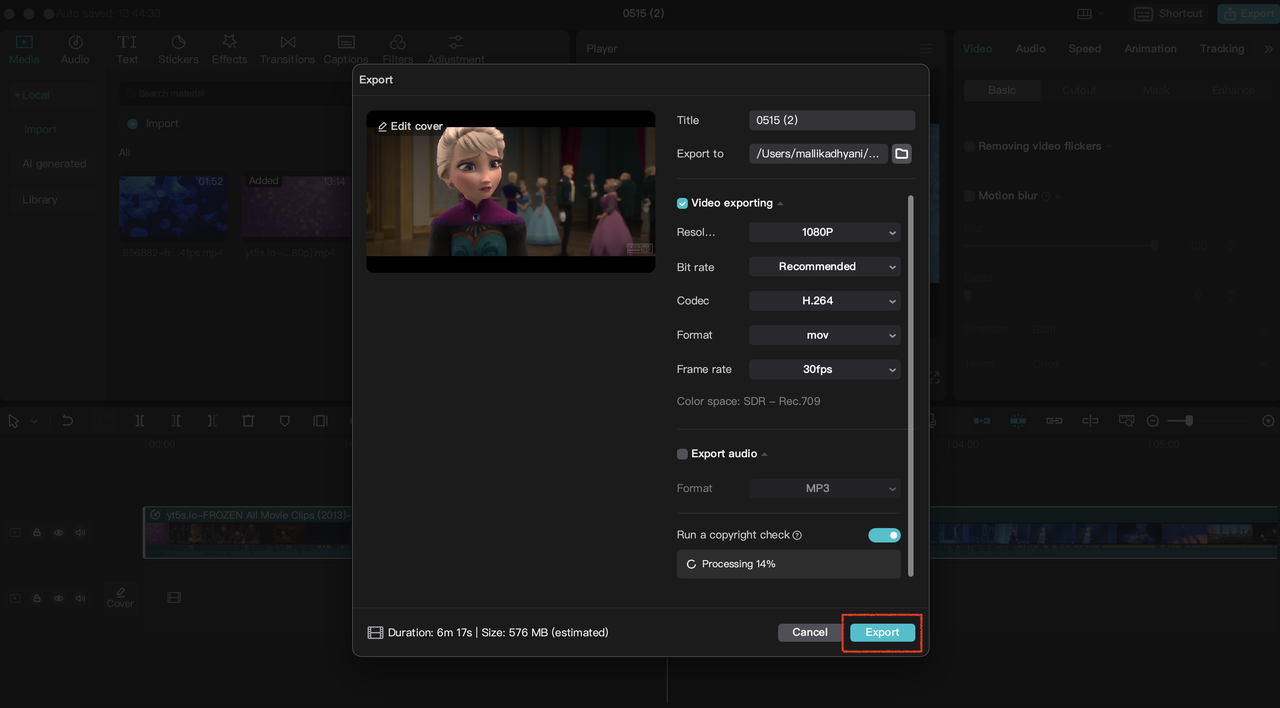The width and height of the screenshot is (1280, 708).
Task: Click the Shortcut button in title bar
Action: pyautogui.click(x=1169, y=14)
